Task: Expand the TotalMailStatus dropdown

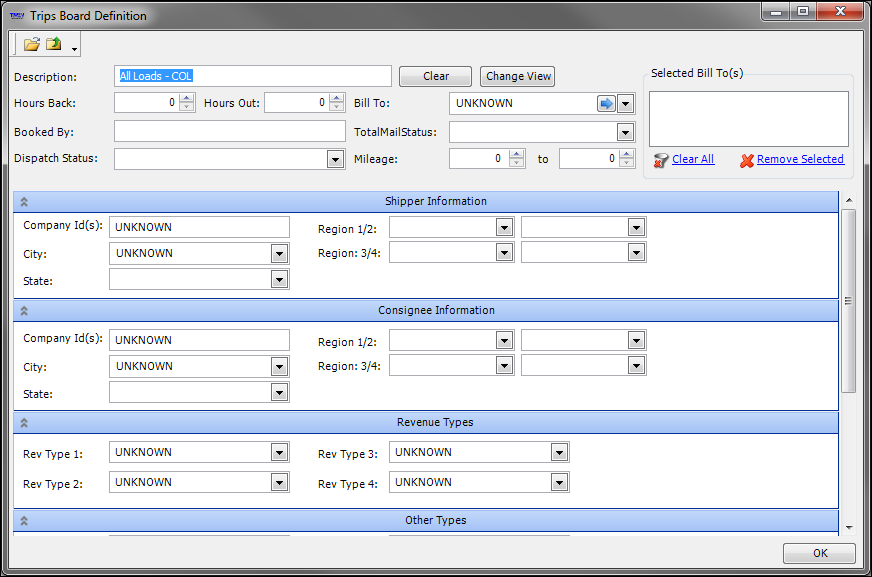Action: click(625, 132)
